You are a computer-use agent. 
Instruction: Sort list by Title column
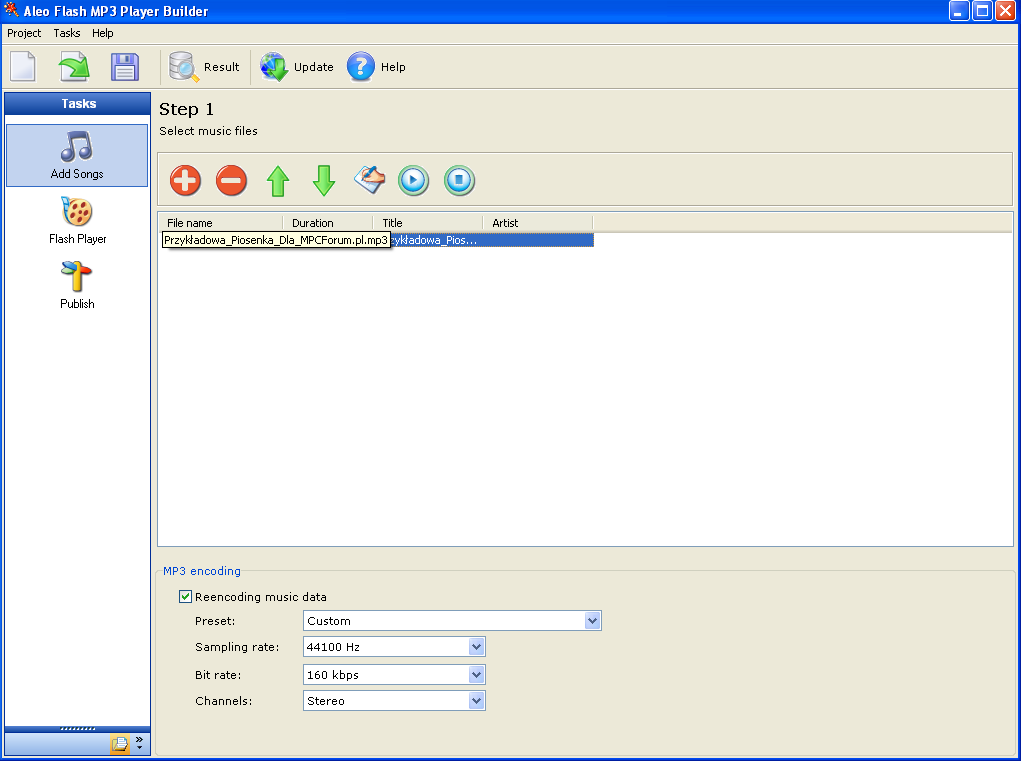[x=428, y=223]
